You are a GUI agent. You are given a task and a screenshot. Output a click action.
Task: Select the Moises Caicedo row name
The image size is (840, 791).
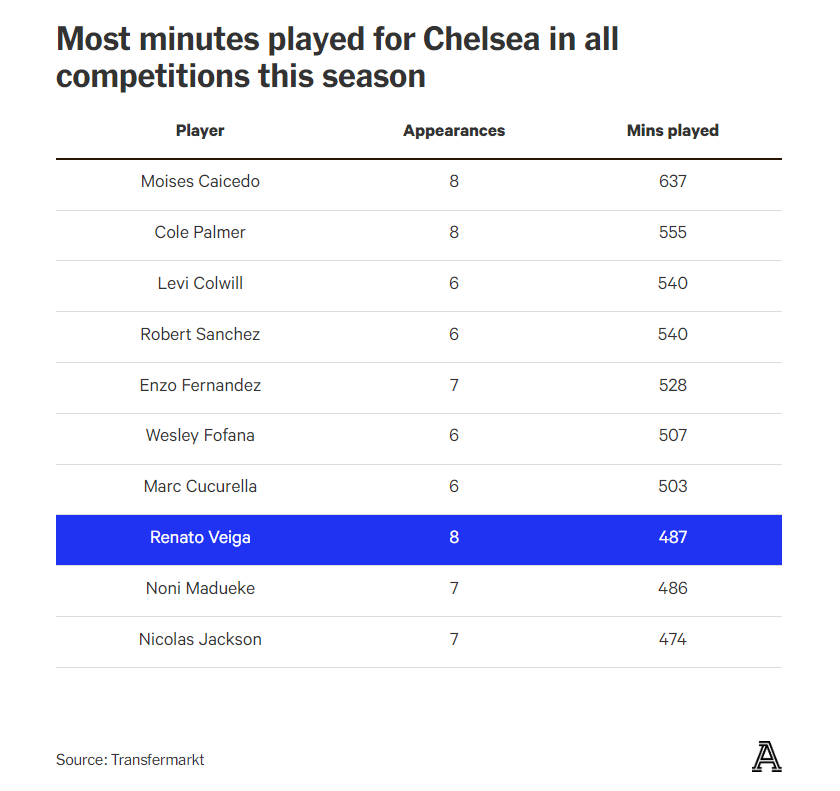pyautogui.click(x=200, y=182)
